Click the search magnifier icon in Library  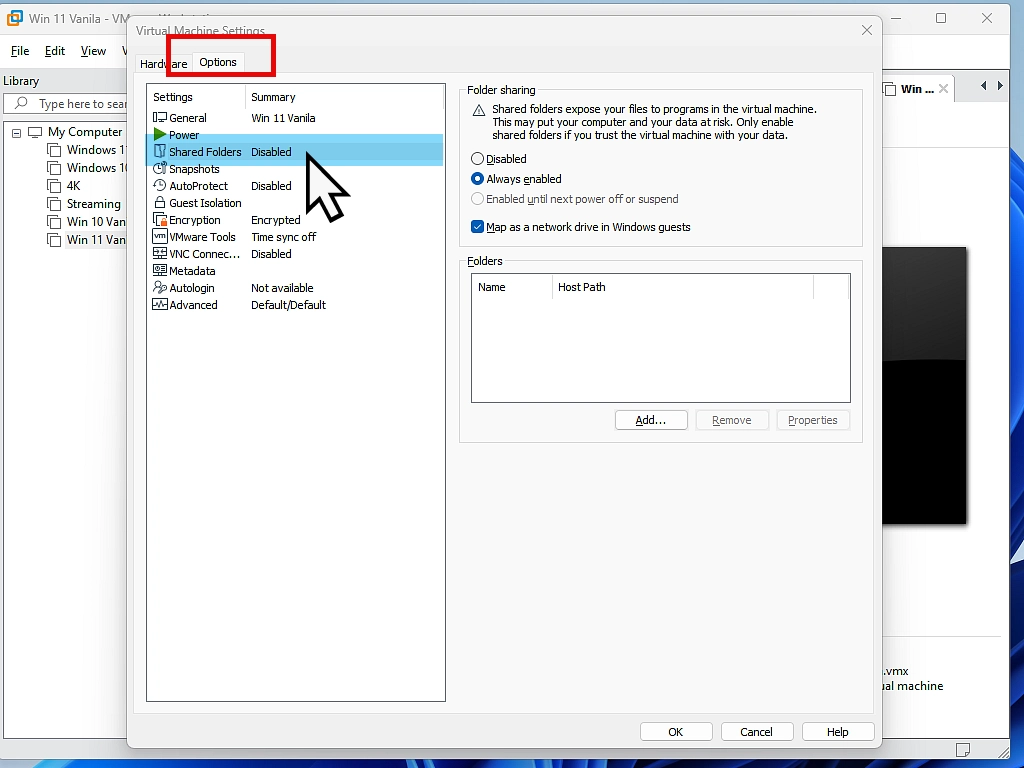pyautogui.click(x=21, y=103)
